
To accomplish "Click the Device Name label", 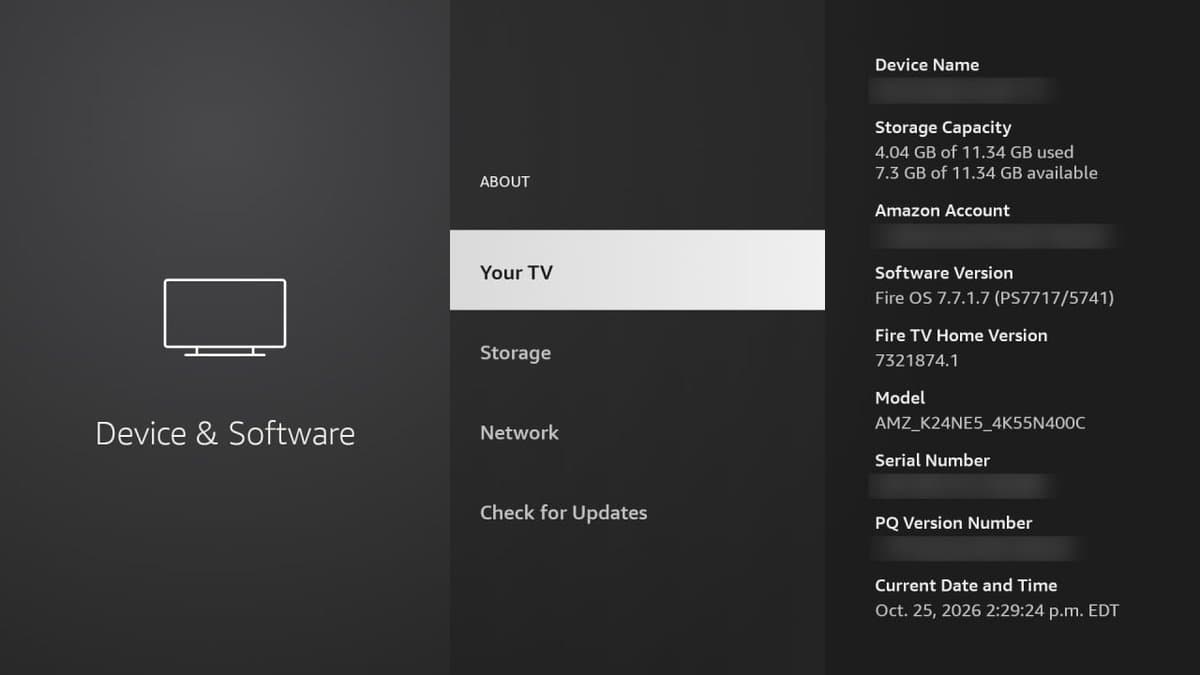I will click(927, 65).
